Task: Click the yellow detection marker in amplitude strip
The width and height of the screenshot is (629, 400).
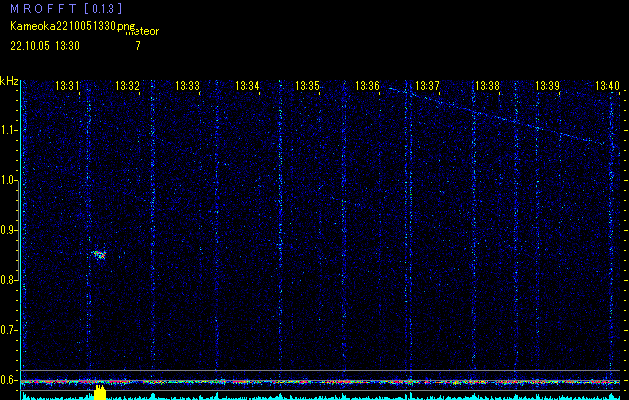Action: [100, 392]
